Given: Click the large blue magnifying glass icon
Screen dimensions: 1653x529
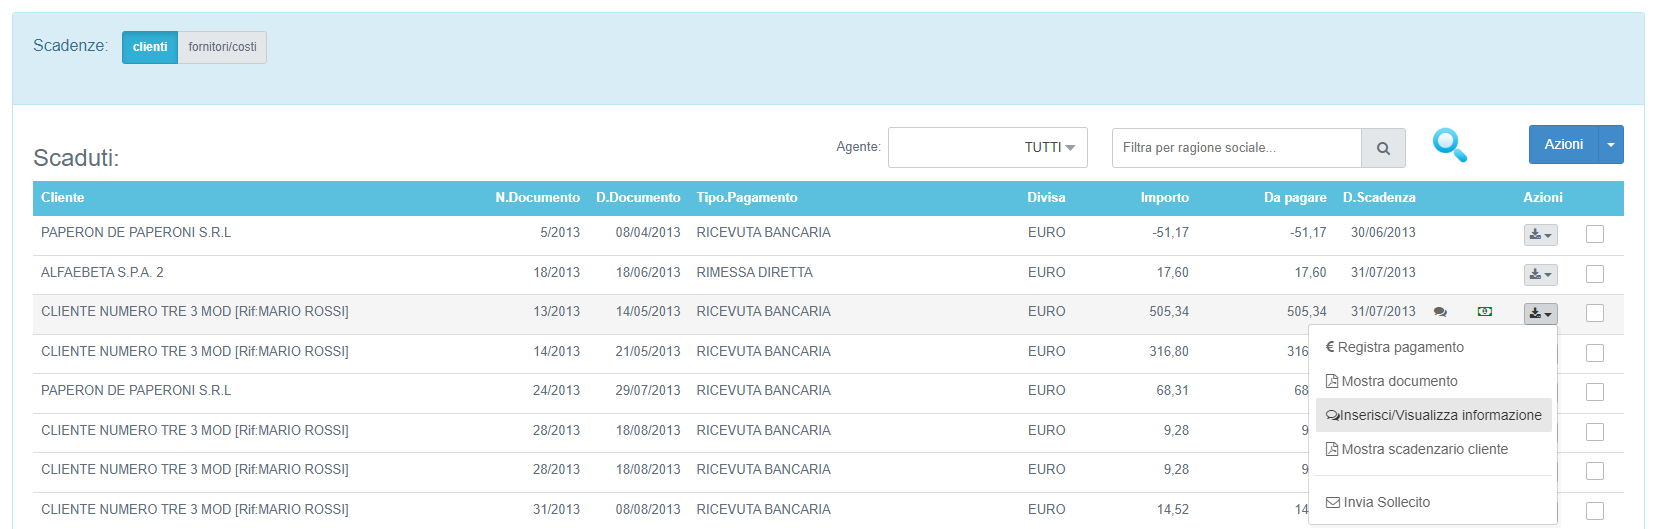Looking at the screenshot, I should coord(1449,146).
